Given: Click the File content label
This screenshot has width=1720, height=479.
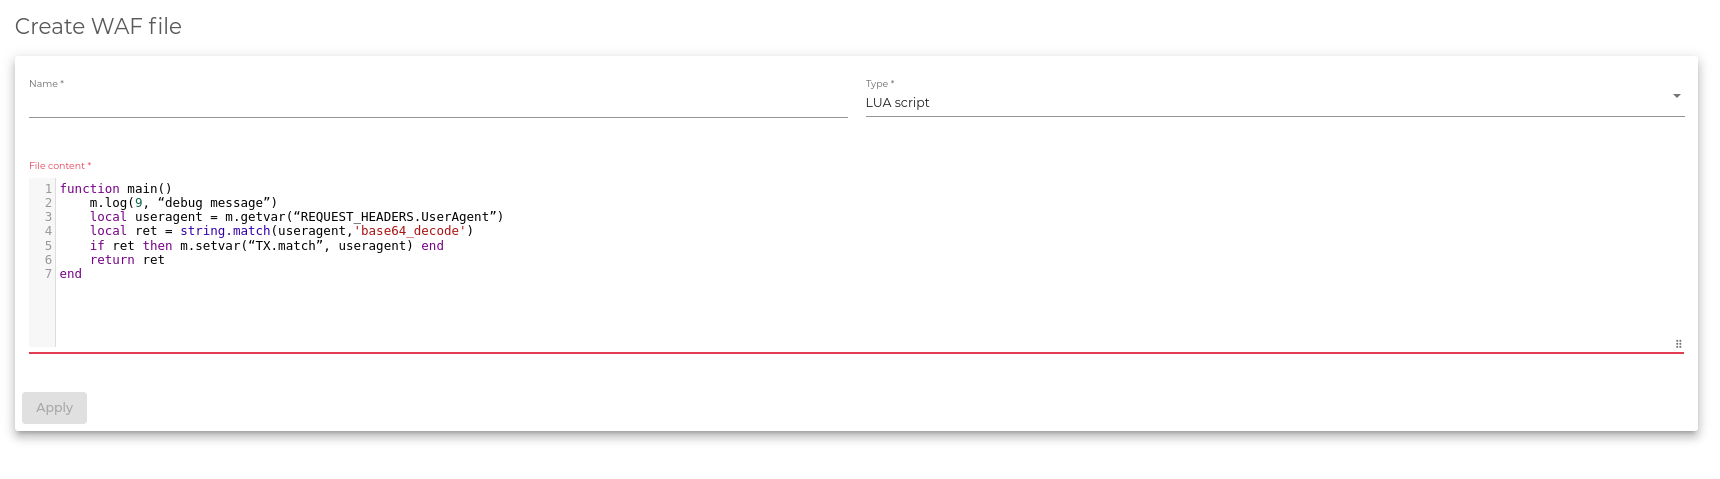Looking at the screenshot, I should (x=60, y=166).
